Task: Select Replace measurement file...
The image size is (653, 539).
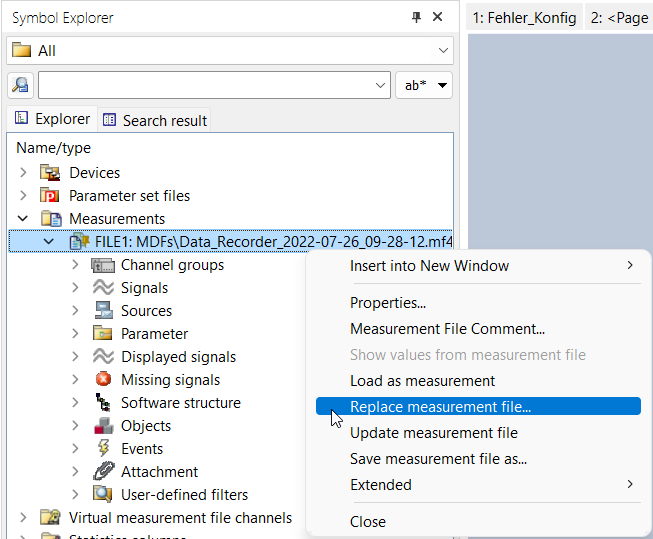Action: click(x=478, y=406)
